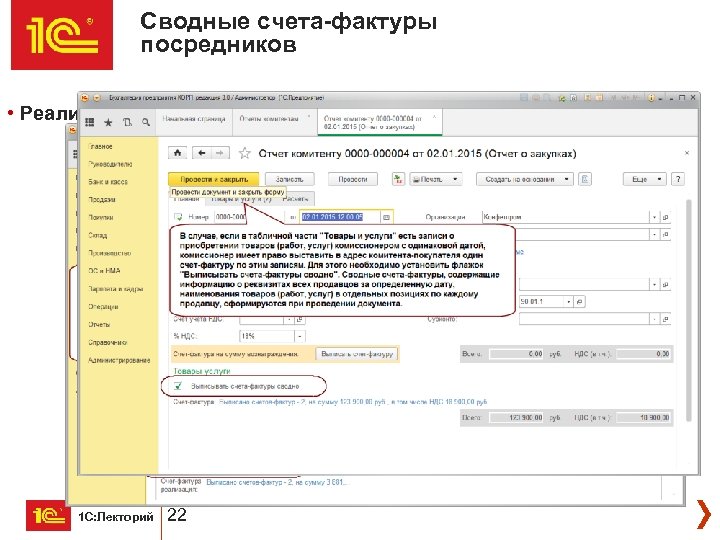This screenshot has height=540, width=720.
Task: Expand the 50.01.1 account dropdown
Action: coord(569,302)
